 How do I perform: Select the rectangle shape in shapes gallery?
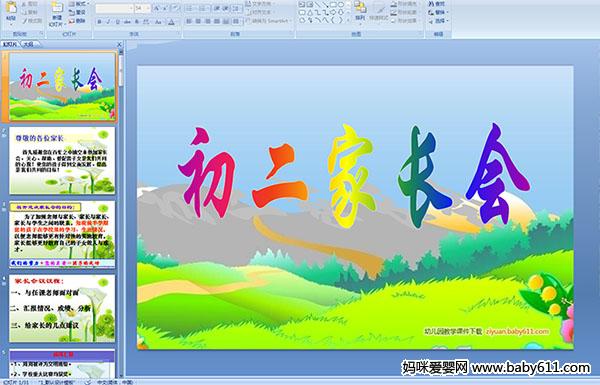pyautogui.click(x=333, y=4)
